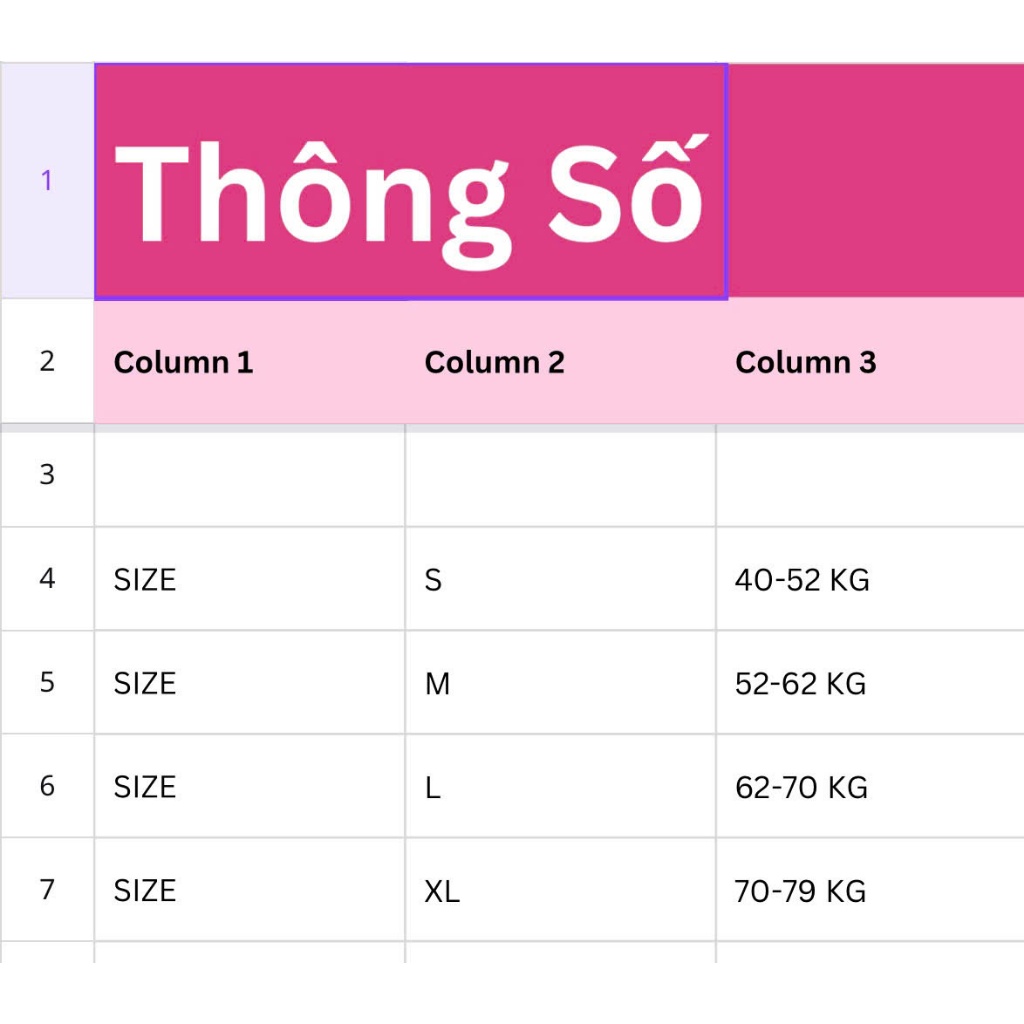Select row 4 via its number
The height and width of the screenshot is (1024, 1024).
pyautogui.click(x=46, y=579)
